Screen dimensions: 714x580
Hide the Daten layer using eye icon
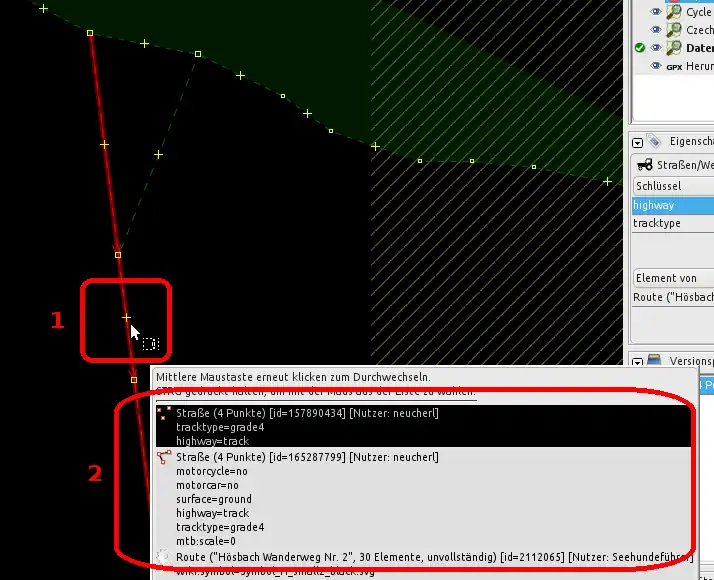(657, 48)
